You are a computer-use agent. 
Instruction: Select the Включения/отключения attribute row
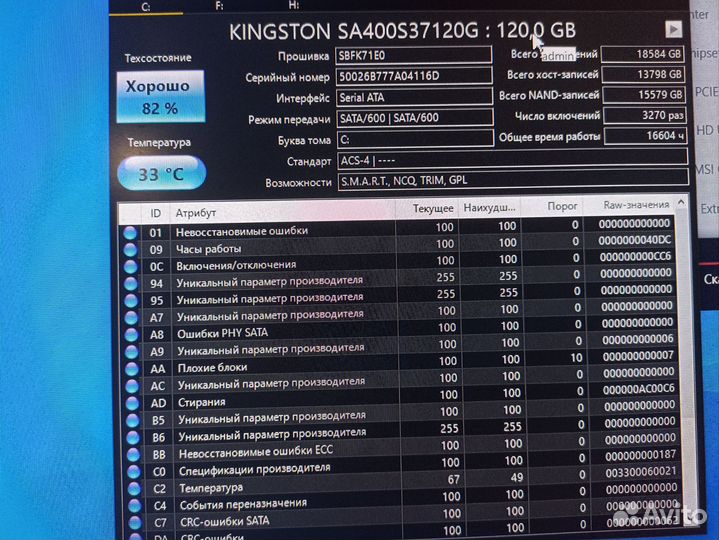coord(398,262)
